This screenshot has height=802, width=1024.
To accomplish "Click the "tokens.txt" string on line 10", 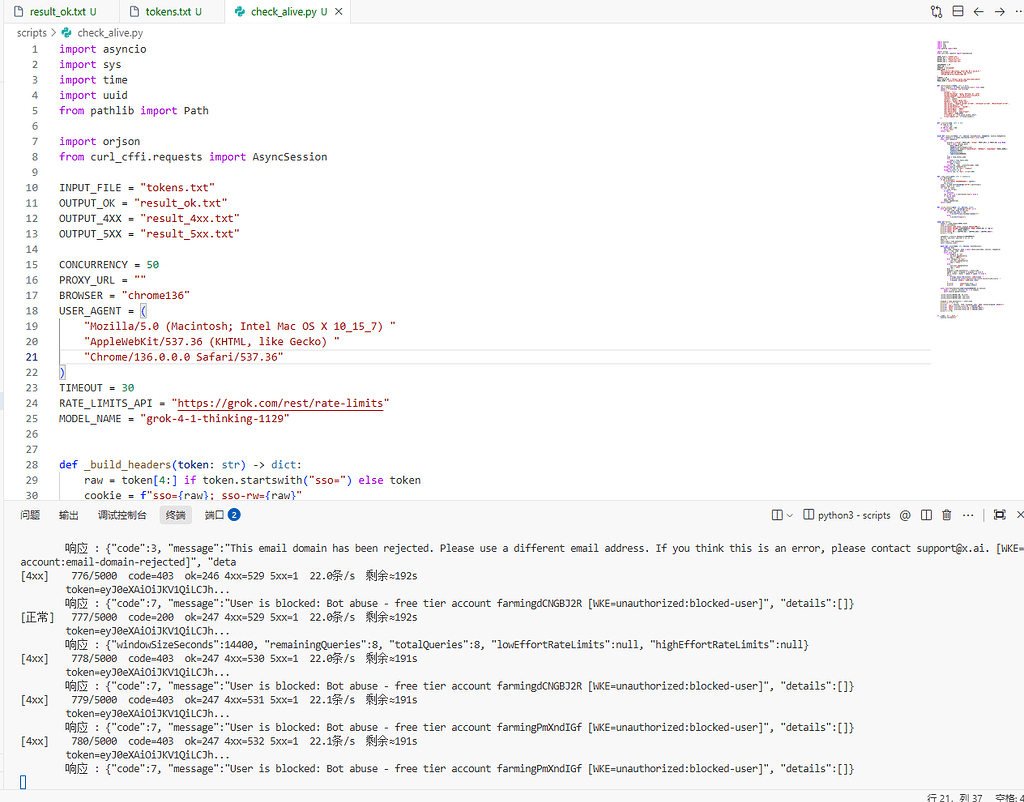I will tap(178, 187).
